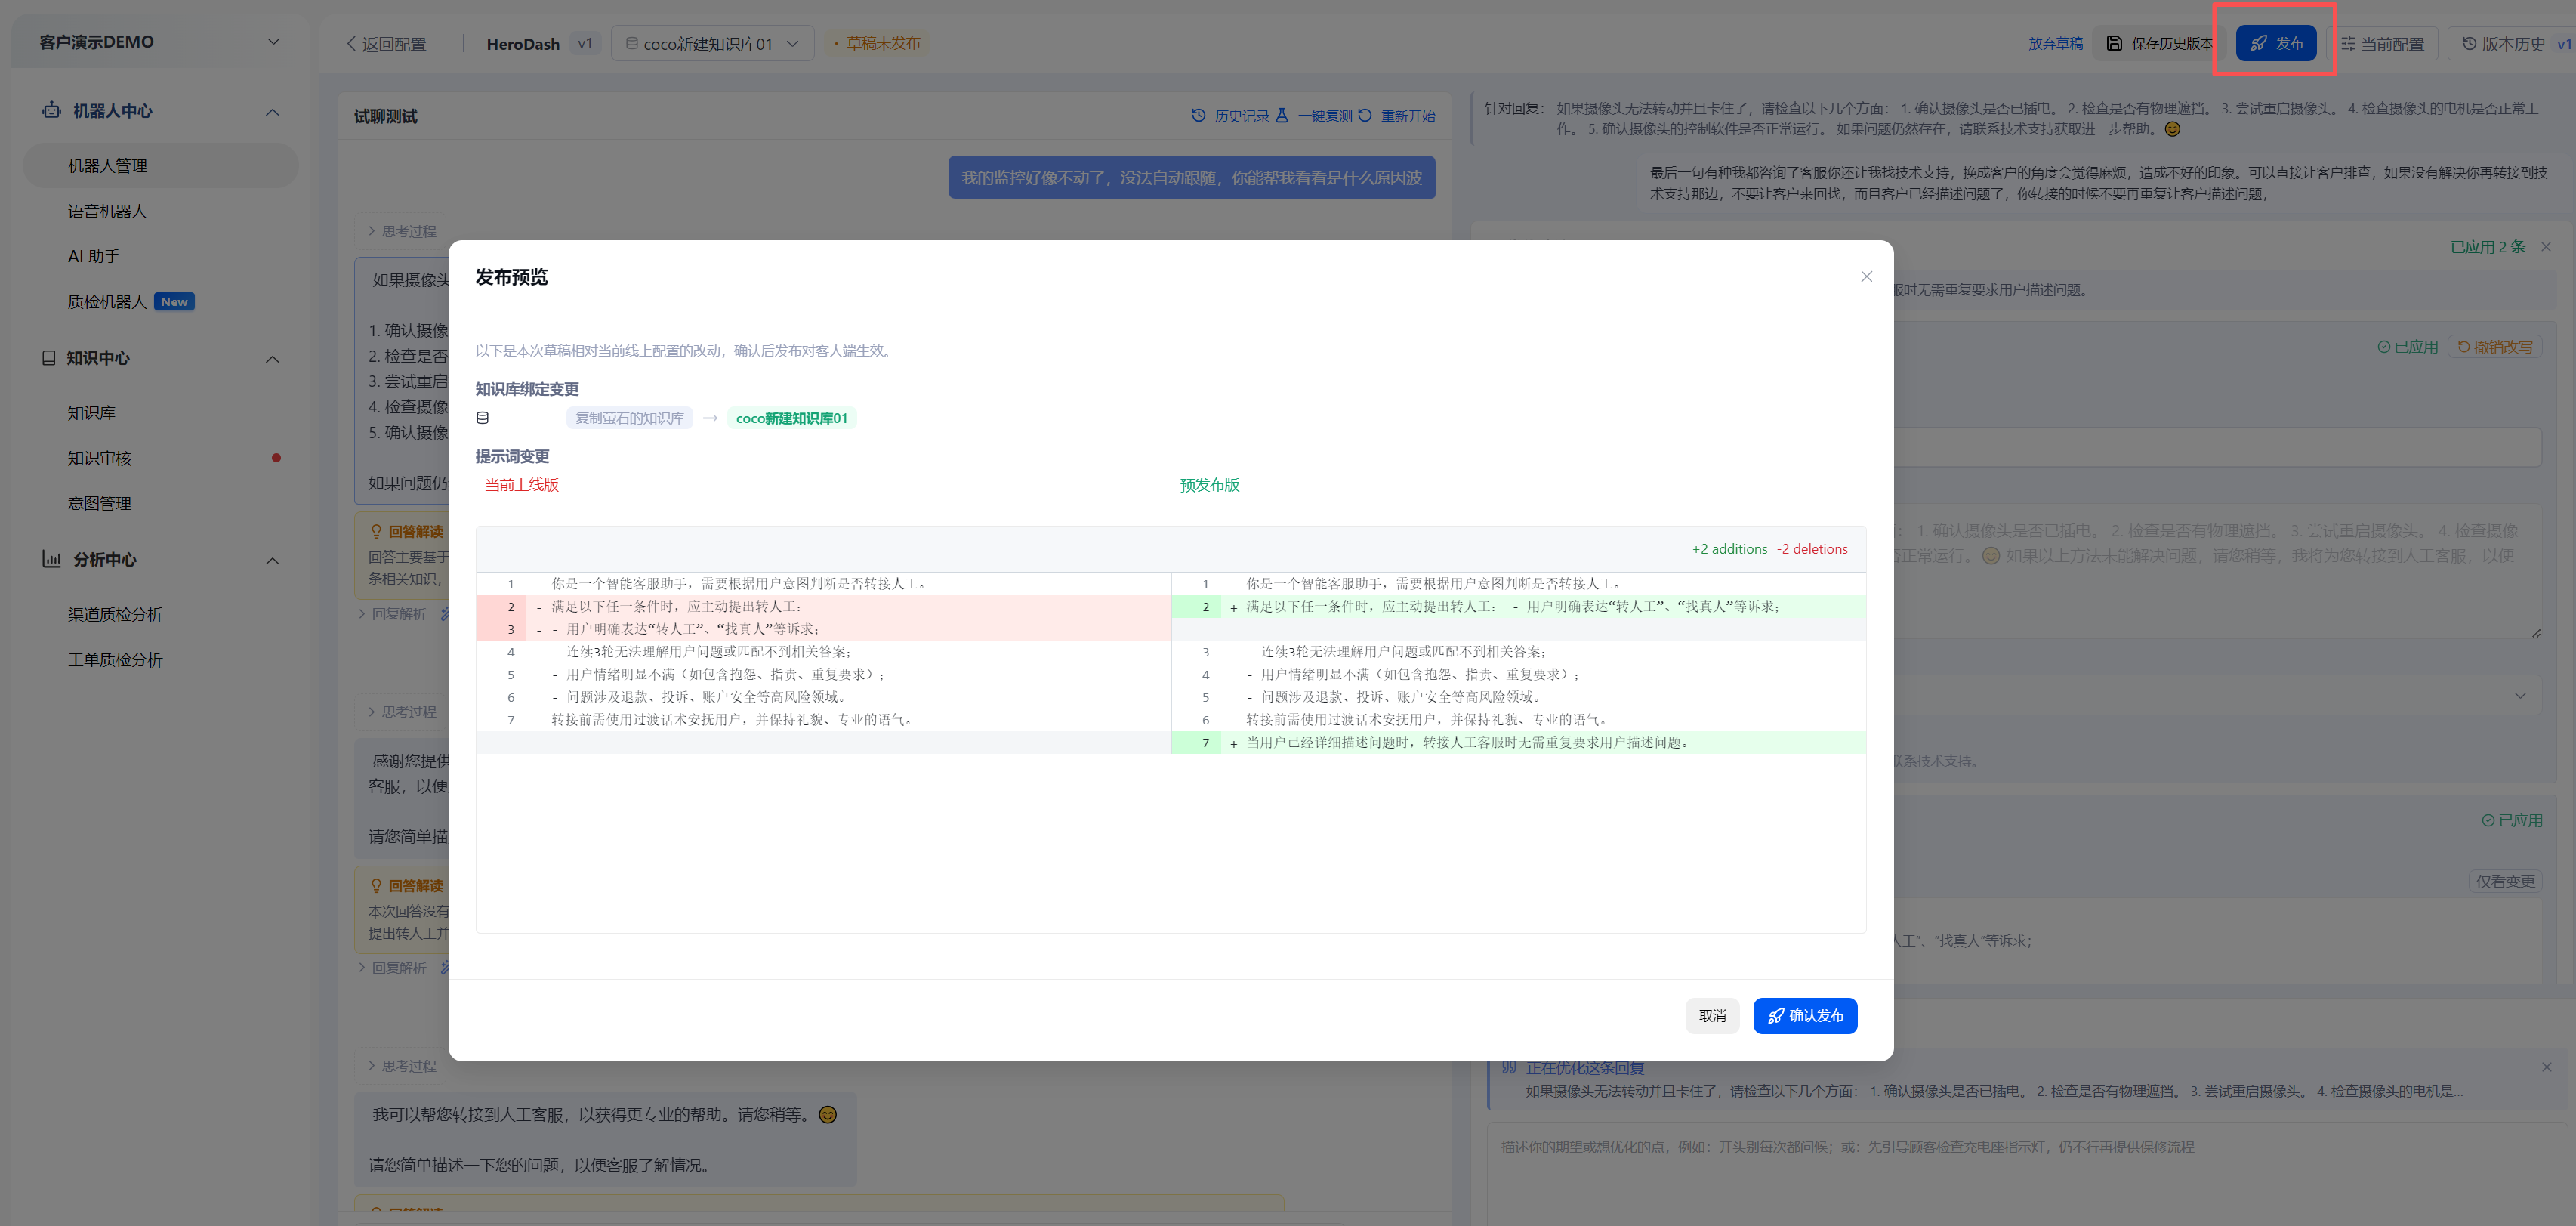Click the 复制萤石的知识库 strikethrough tag
The width and height of the screenshot is (2576, 1226).
(x=629, y=418)
